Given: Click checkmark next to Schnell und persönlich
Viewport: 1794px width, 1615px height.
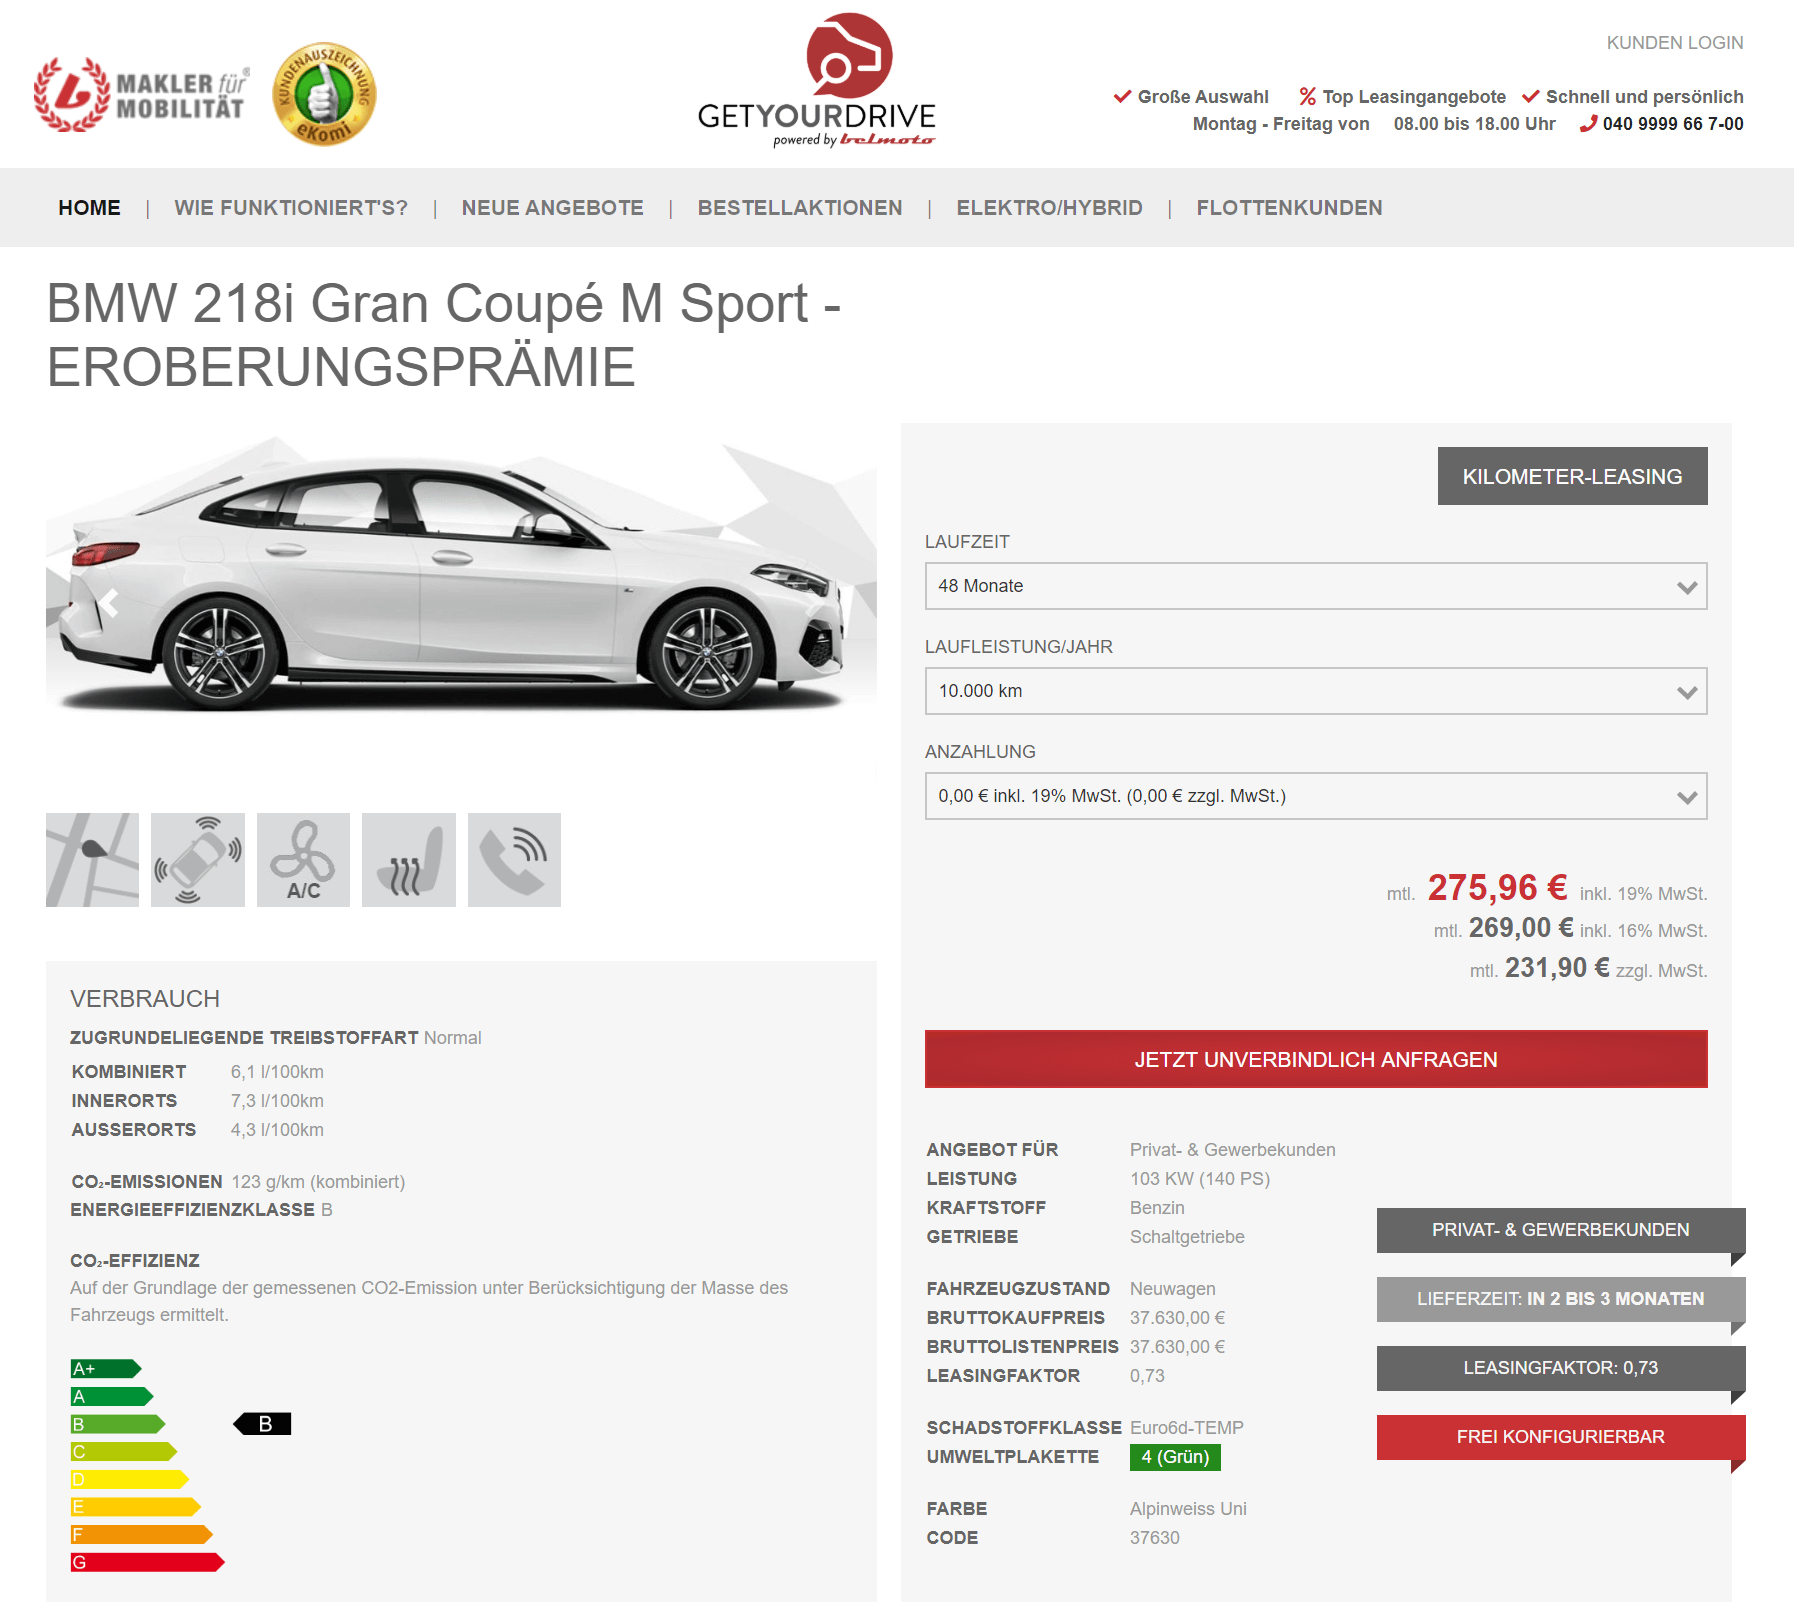Looking at the screenshot, I should (x=1530, y=97).
